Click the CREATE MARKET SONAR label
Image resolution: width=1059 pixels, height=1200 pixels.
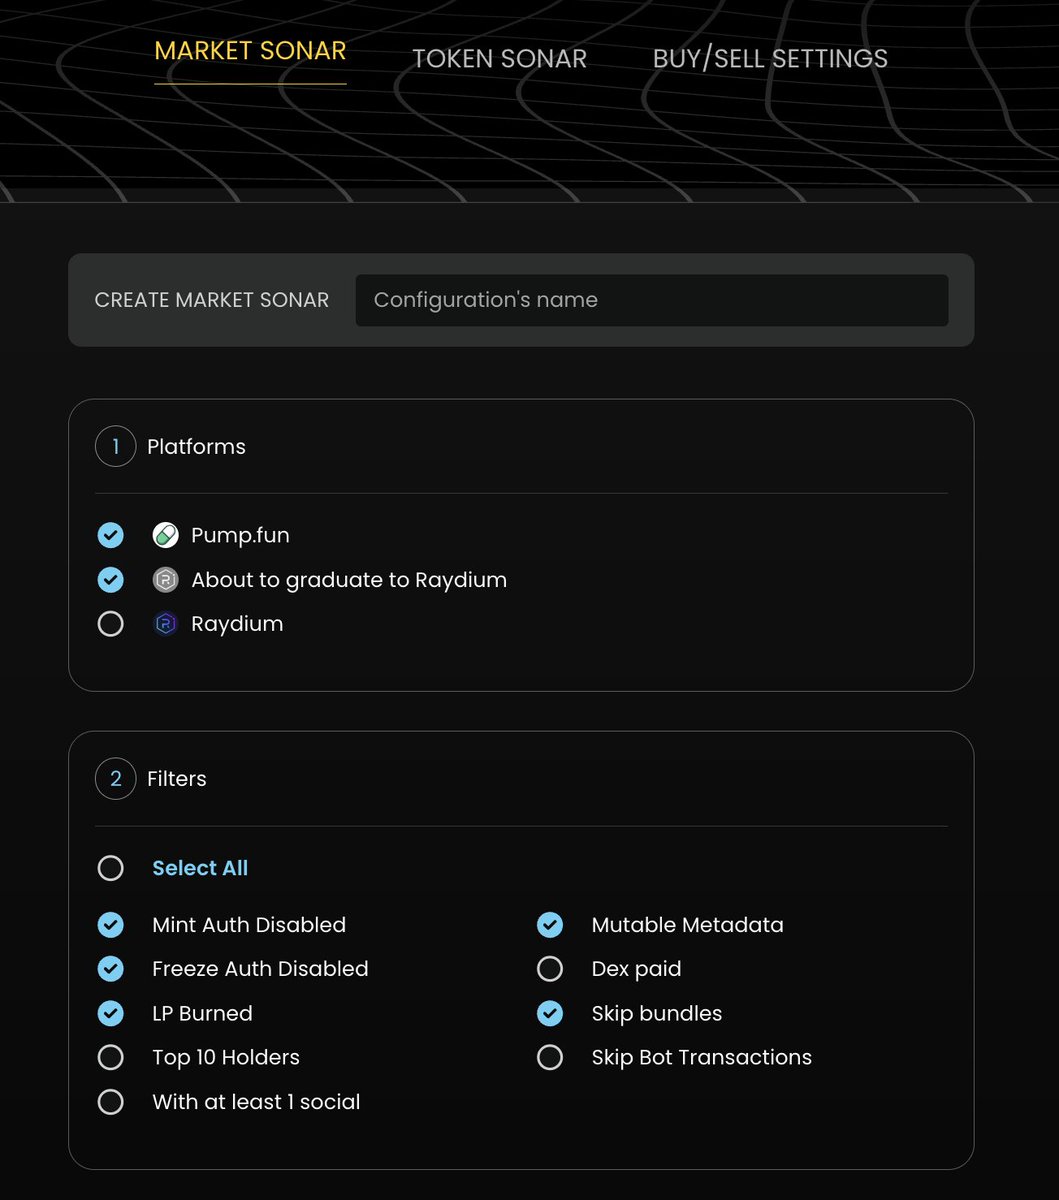pyautogui.click(x=211, y=300)
